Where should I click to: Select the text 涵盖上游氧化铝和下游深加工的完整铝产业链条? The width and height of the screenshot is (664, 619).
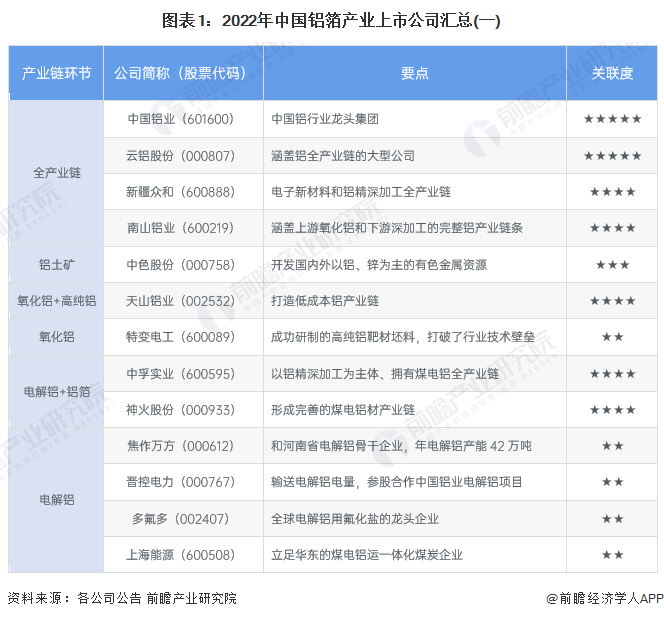397,228
